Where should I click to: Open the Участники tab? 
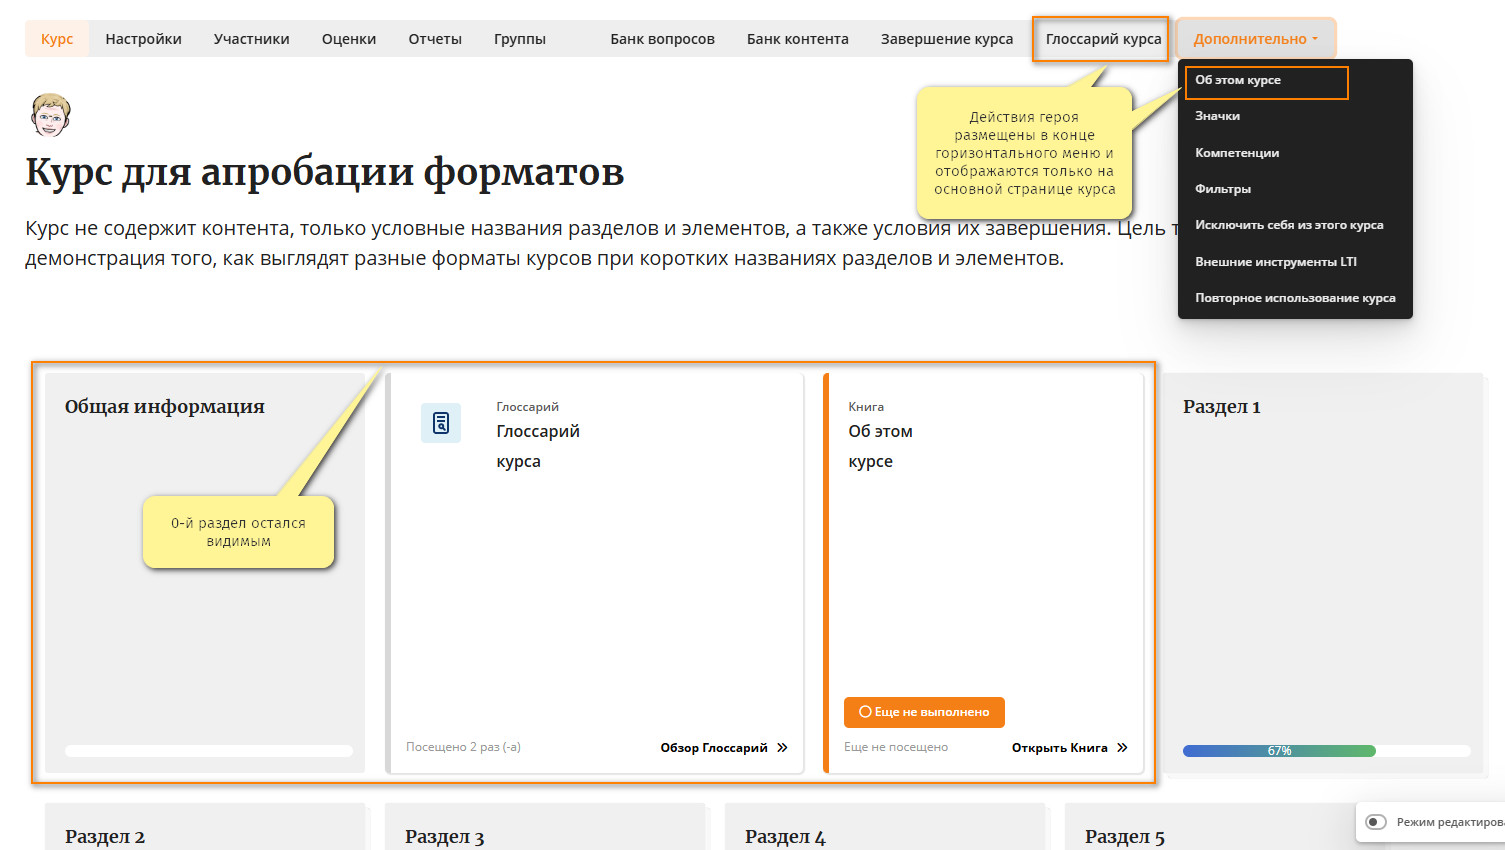pos(251,39)
